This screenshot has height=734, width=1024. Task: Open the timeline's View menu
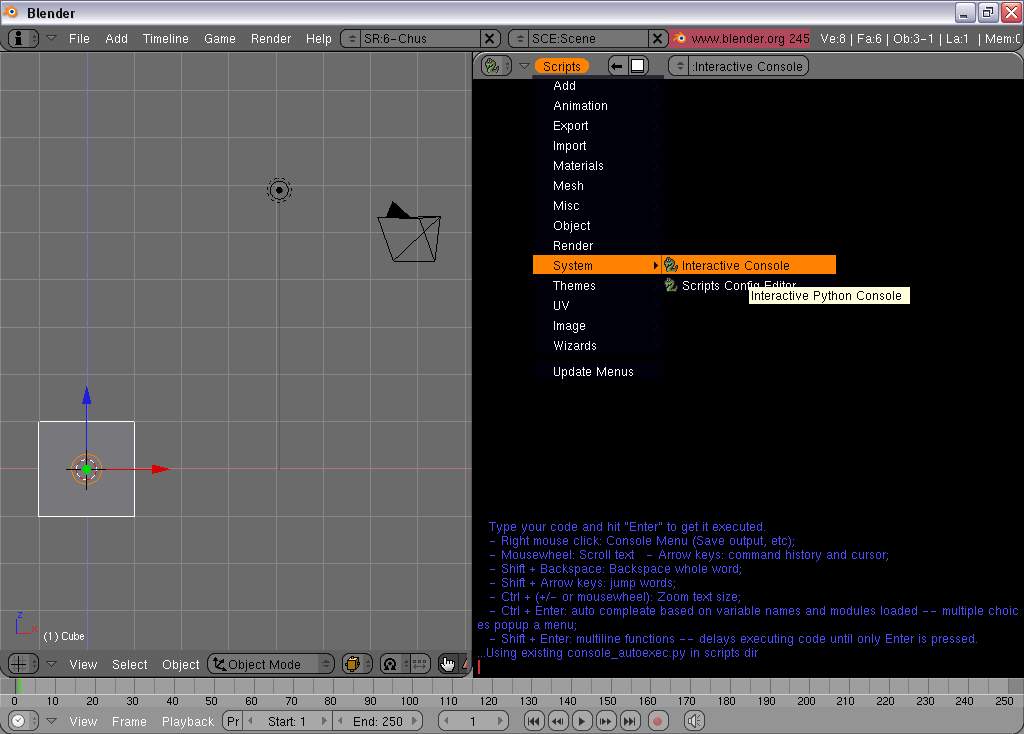coord(83,721)
